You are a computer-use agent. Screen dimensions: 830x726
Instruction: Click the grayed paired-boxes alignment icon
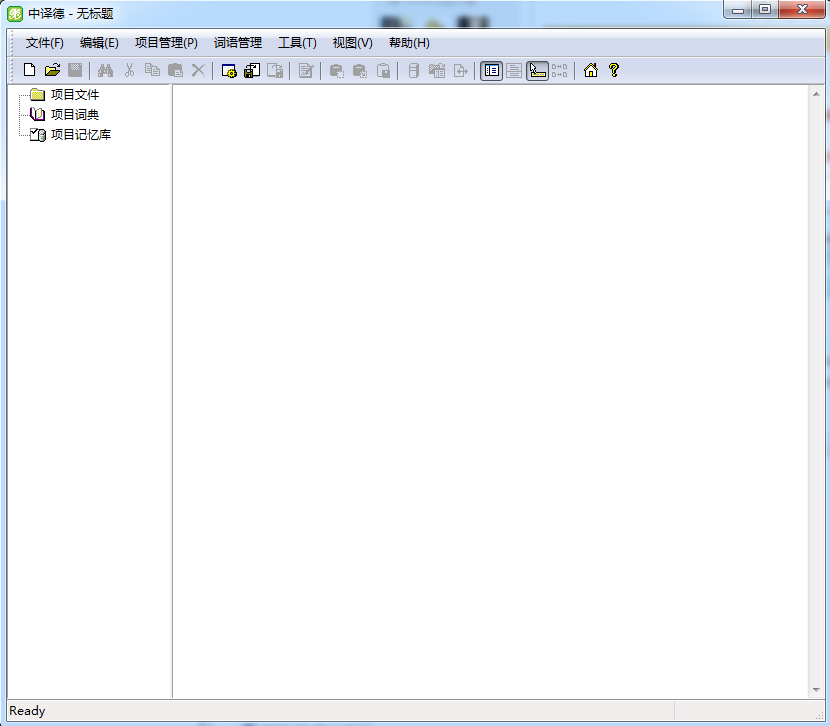[560, 70]
